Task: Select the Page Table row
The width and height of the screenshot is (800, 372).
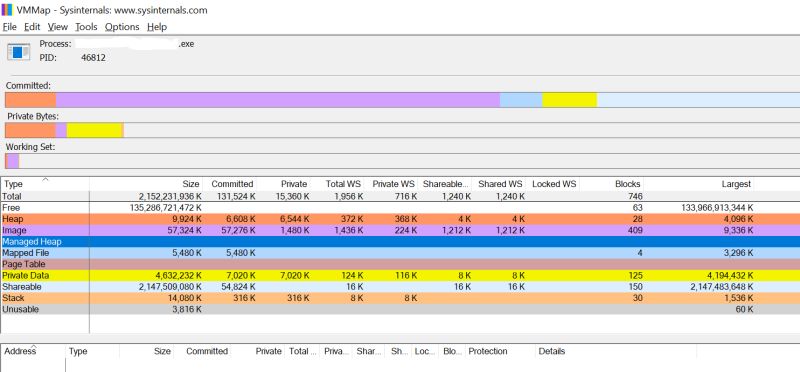Action: [x=400, y=264]
